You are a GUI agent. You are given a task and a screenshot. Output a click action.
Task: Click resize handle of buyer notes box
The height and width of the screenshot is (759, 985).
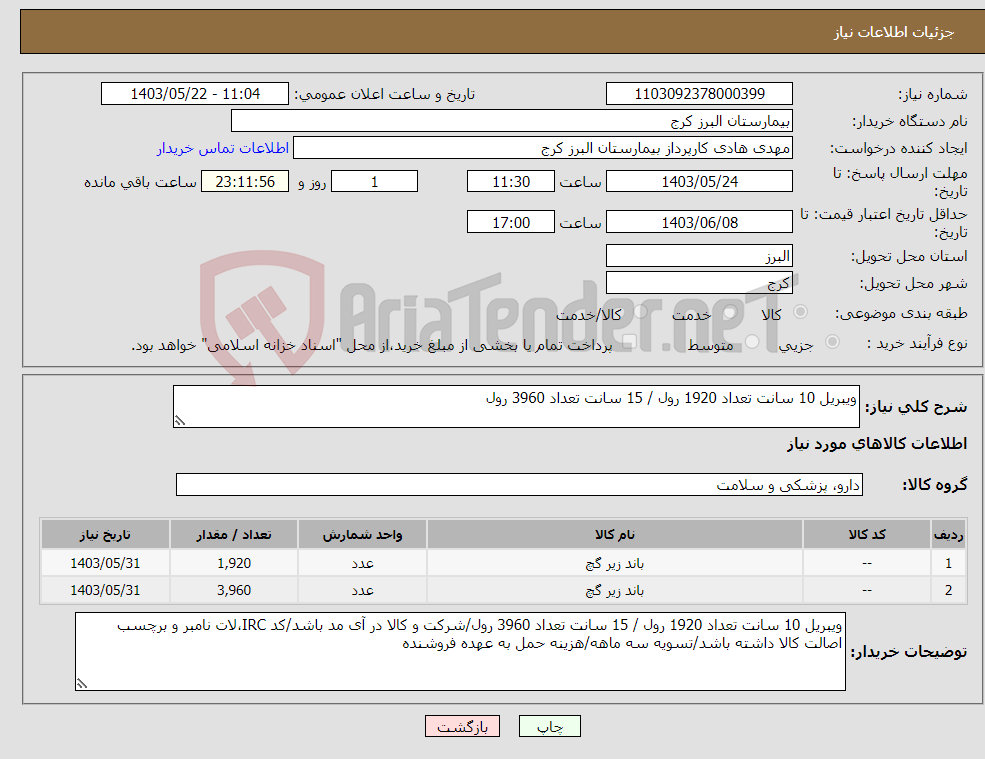[82, 684]
